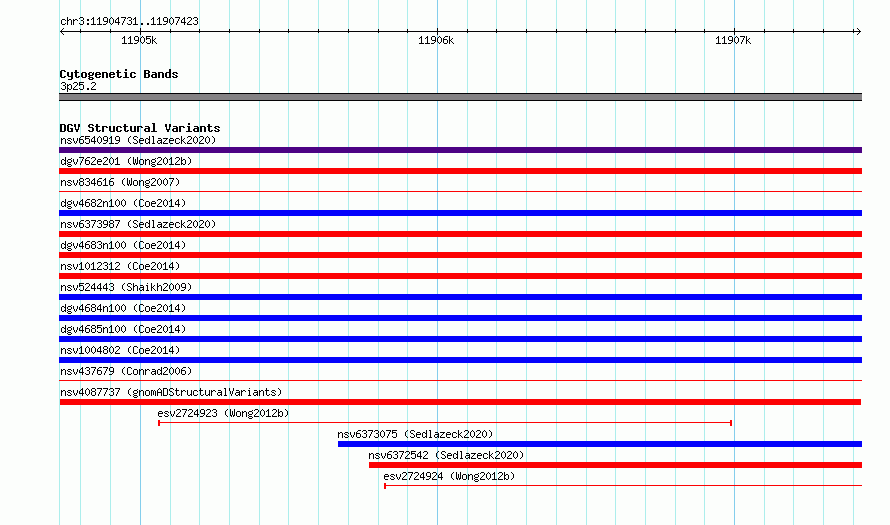Open the nsv6540919 (Sedlazeck2020) label
Screen dimensions: 890x525
point(138,140)
